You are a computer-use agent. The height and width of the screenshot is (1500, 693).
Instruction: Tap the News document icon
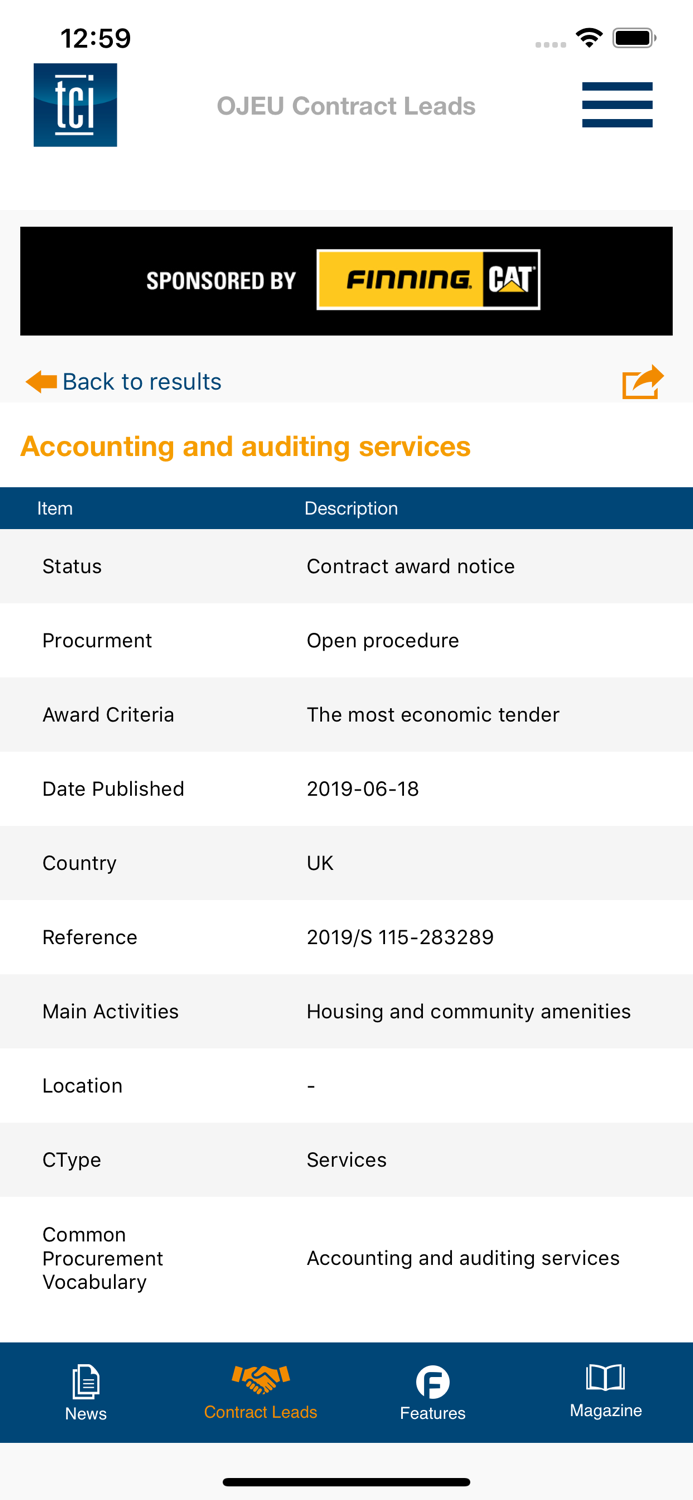(x=86, y=1381)
